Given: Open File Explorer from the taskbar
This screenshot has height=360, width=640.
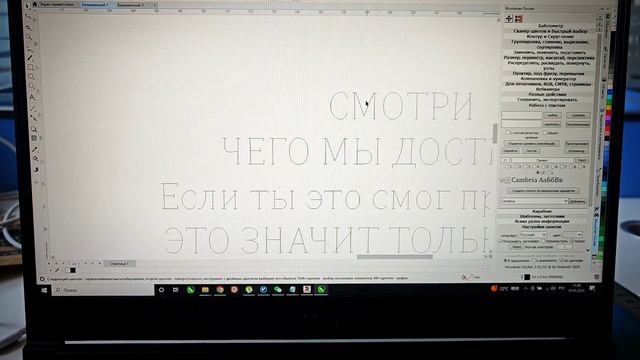Looking at the screenshot, I should [205, 290].
